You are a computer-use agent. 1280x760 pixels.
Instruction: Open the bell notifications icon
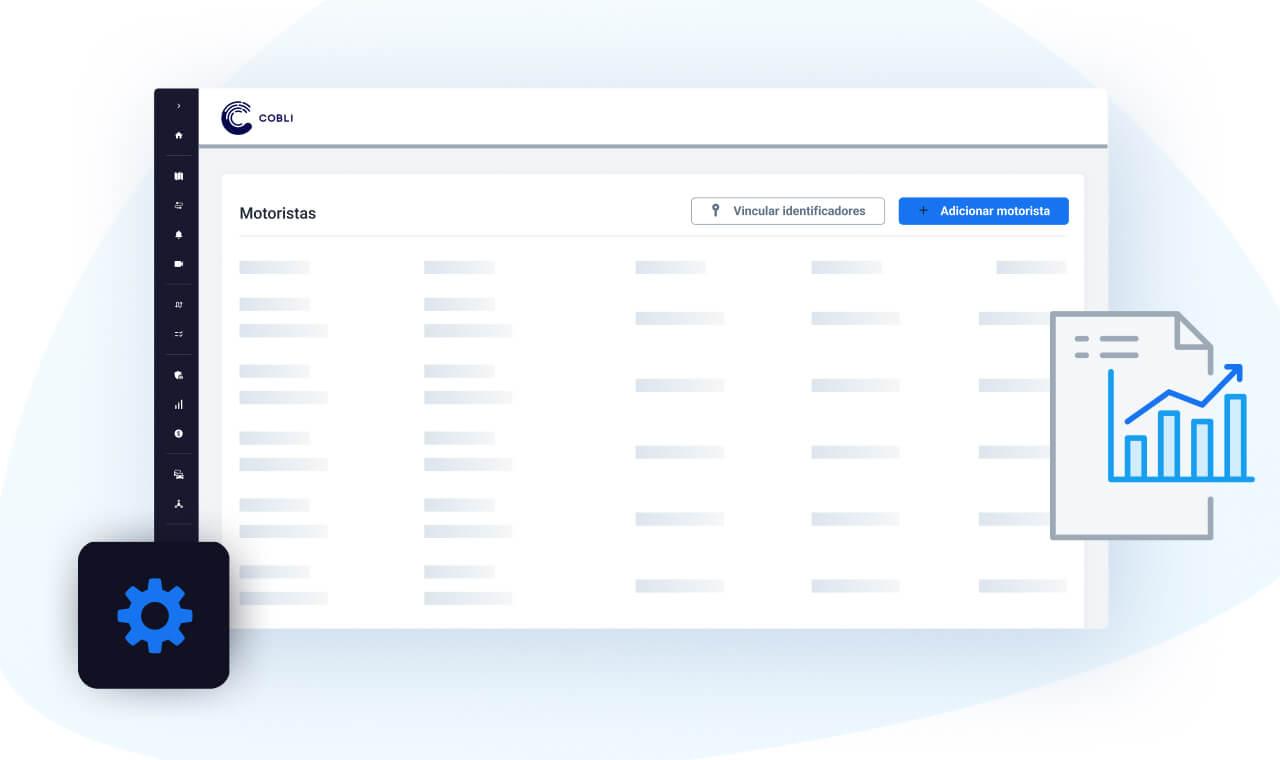coord(179,235)
